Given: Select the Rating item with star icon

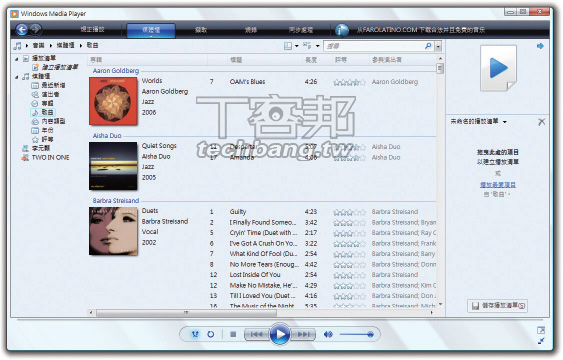Looking at the screenshot, I should (x=42, y=139).
